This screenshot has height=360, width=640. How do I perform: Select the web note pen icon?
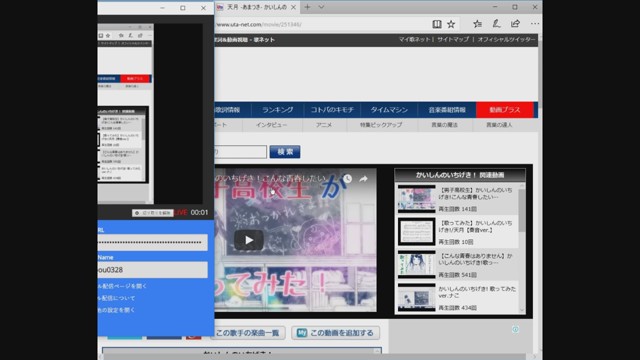(x=496, y=24)
